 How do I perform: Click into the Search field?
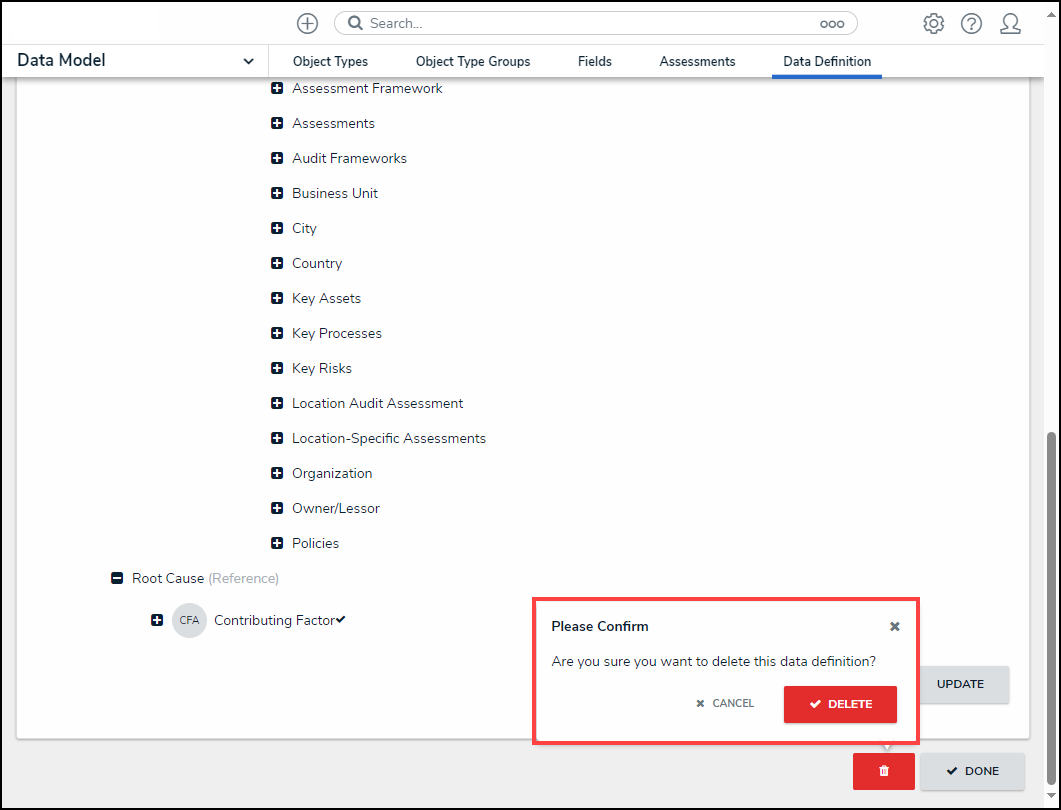point(590,23)
